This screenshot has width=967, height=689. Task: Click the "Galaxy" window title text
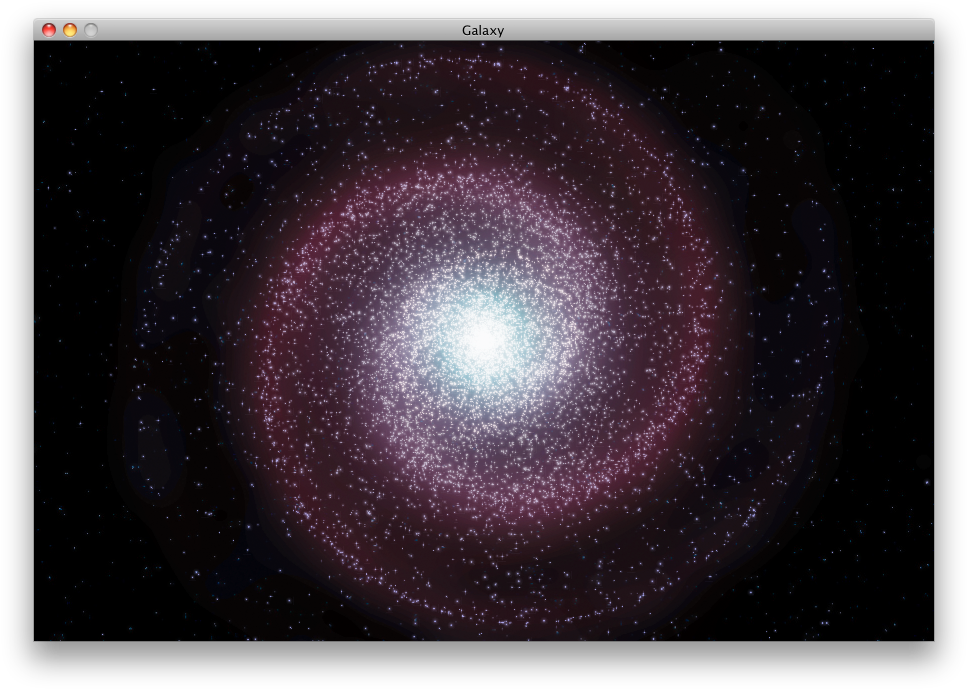[x=483, y=30]
